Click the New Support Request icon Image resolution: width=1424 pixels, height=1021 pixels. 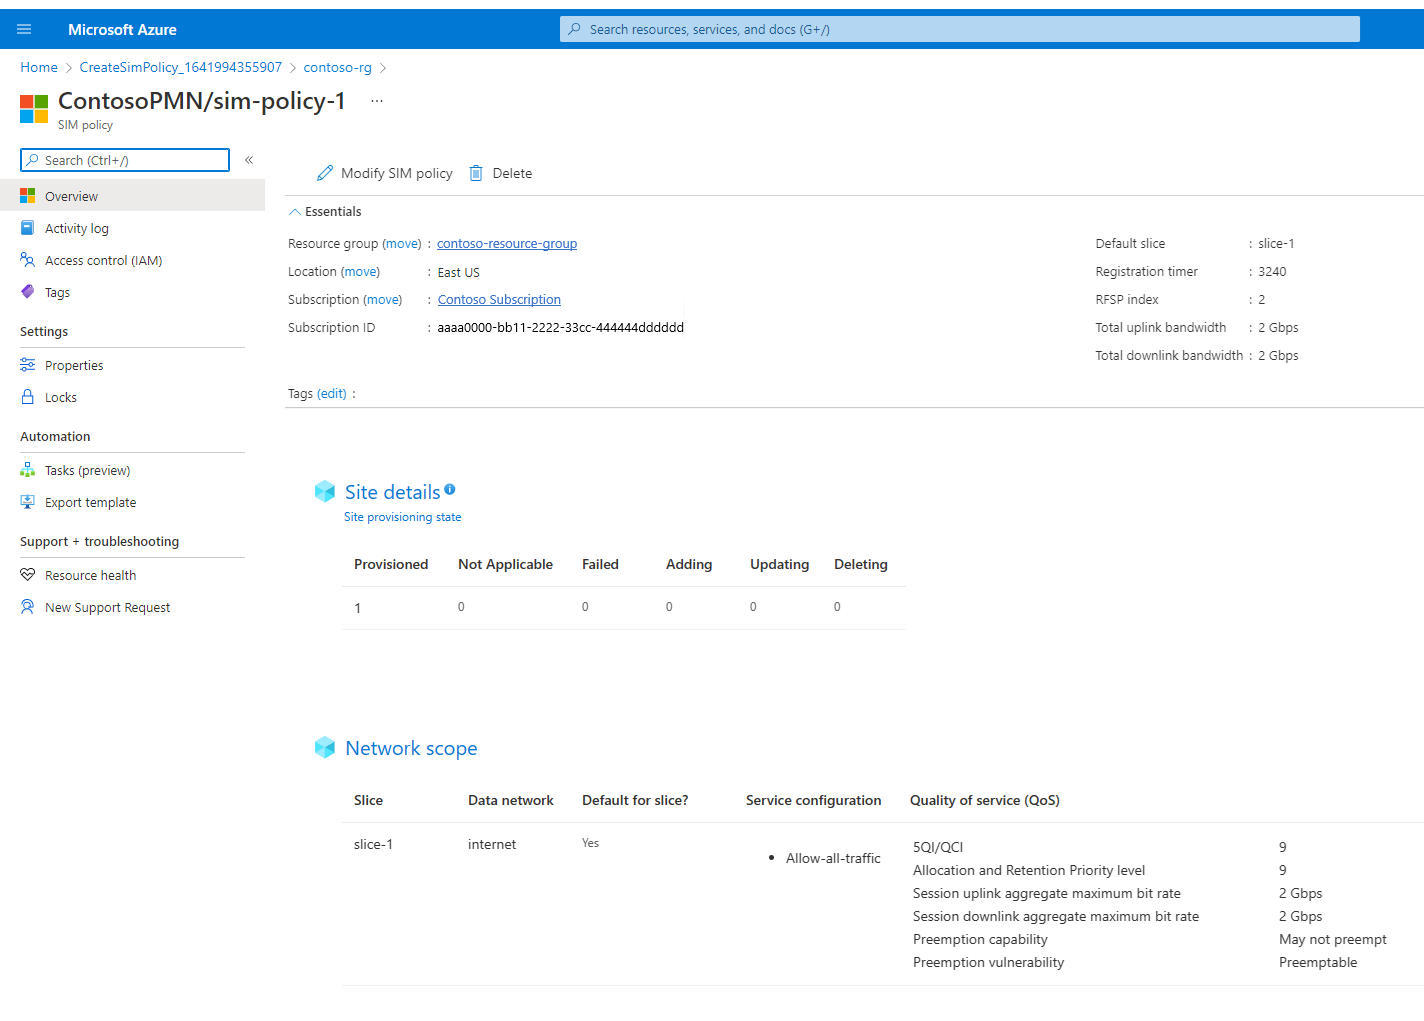[x=28, y=607]
